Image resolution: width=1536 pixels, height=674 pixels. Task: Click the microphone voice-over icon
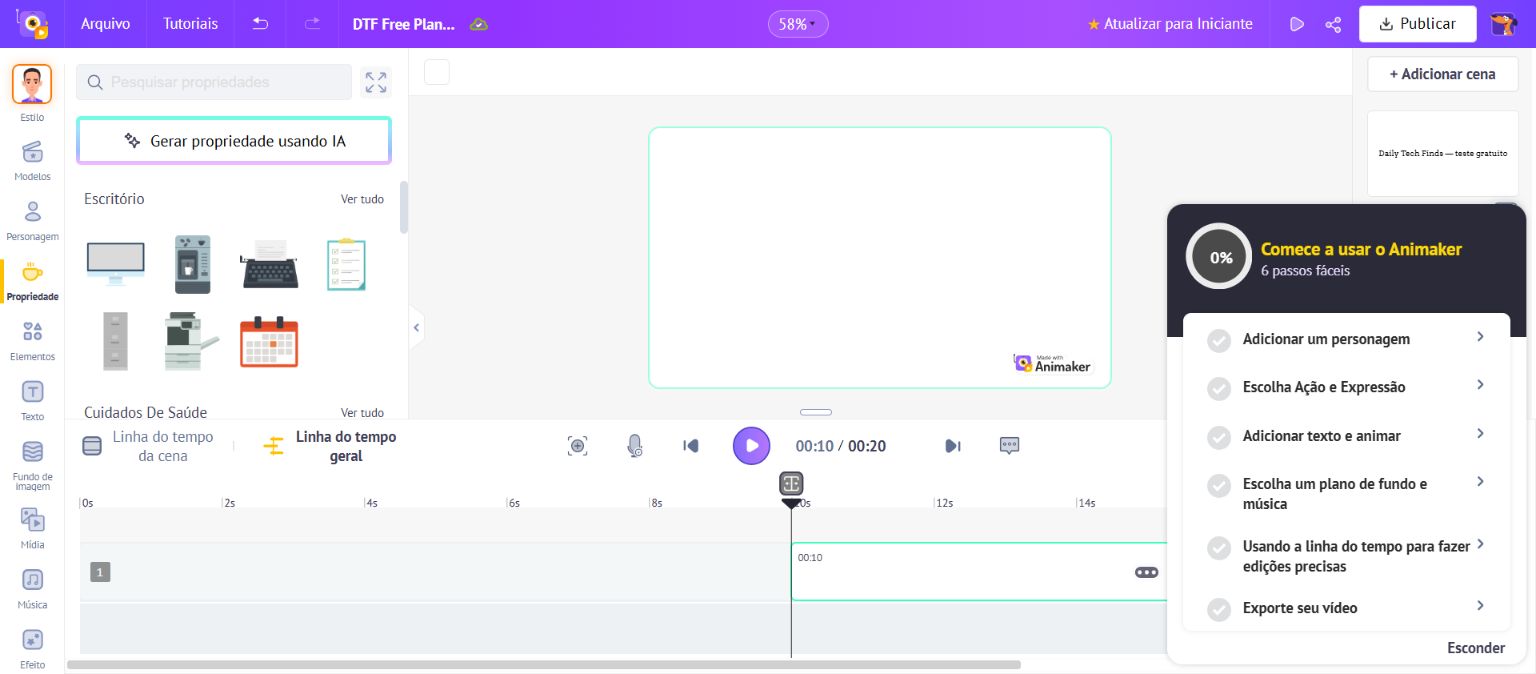pyautogui.click(x=634, y=446)
